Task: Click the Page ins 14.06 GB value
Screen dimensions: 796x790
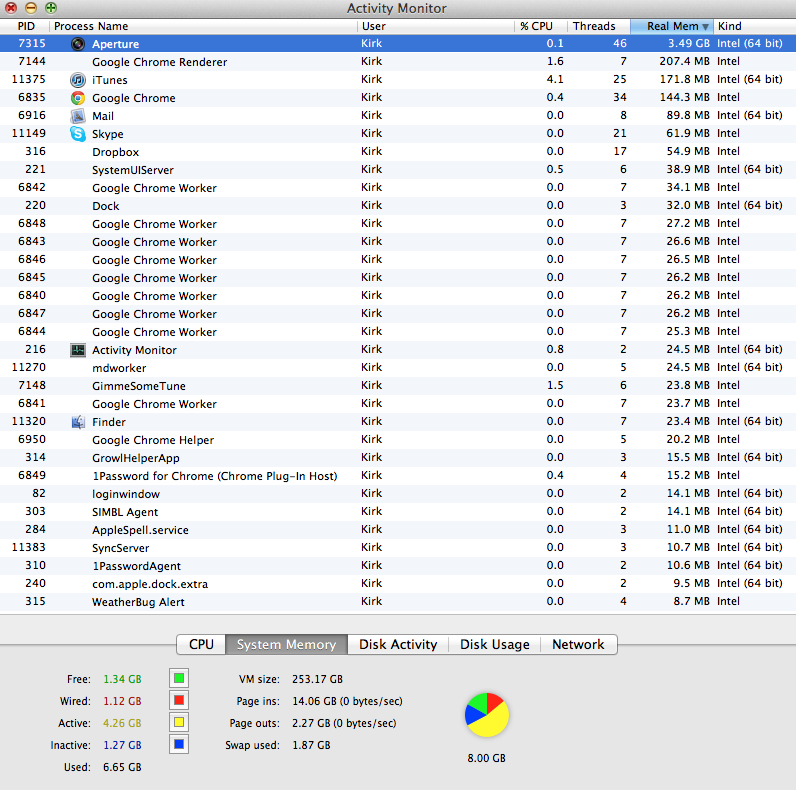Action: click(347, 701)
